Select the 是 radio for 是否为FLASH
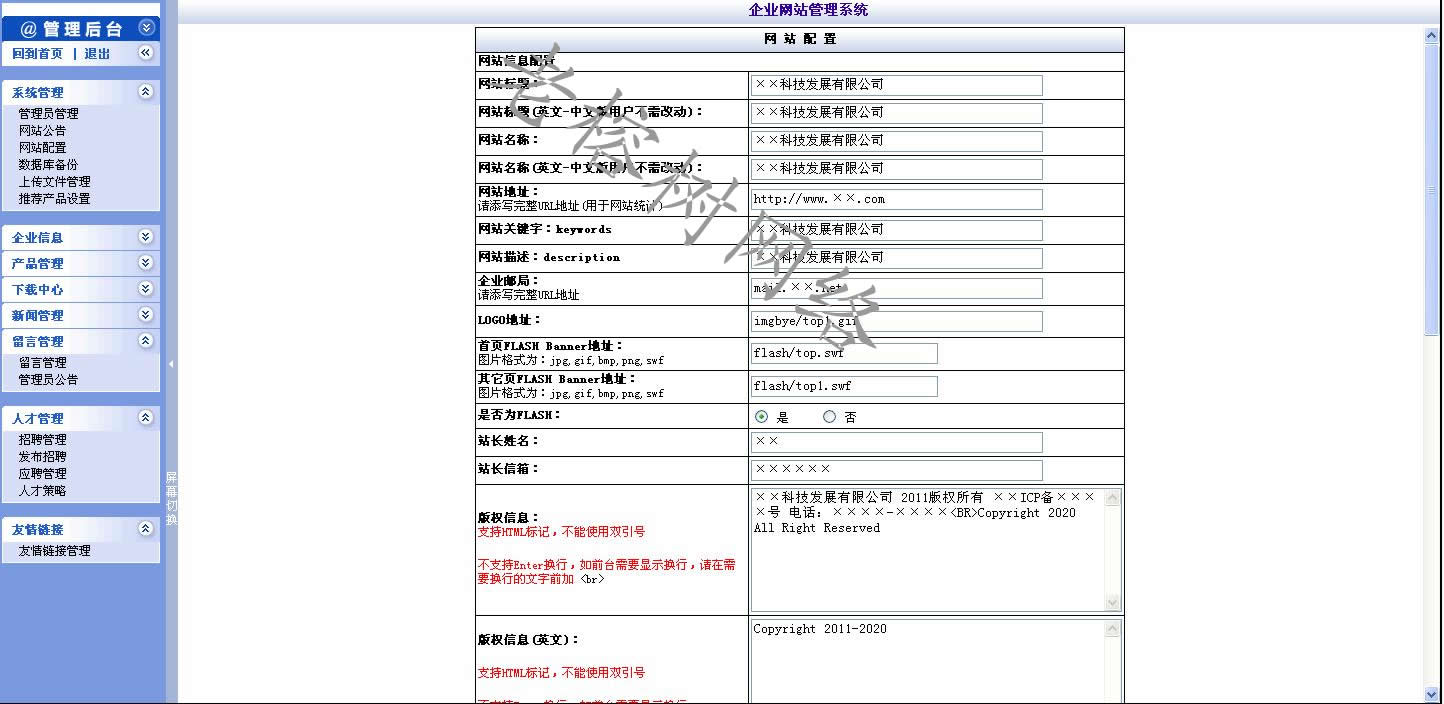 (762, 417)
